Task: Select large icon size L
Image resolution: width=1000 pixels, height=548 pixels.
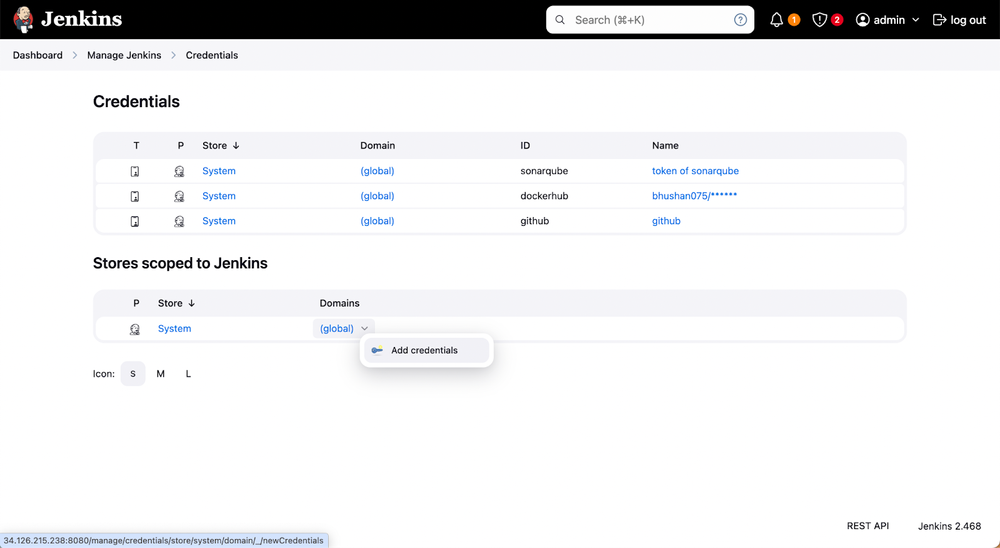Action: coord(188,374)
